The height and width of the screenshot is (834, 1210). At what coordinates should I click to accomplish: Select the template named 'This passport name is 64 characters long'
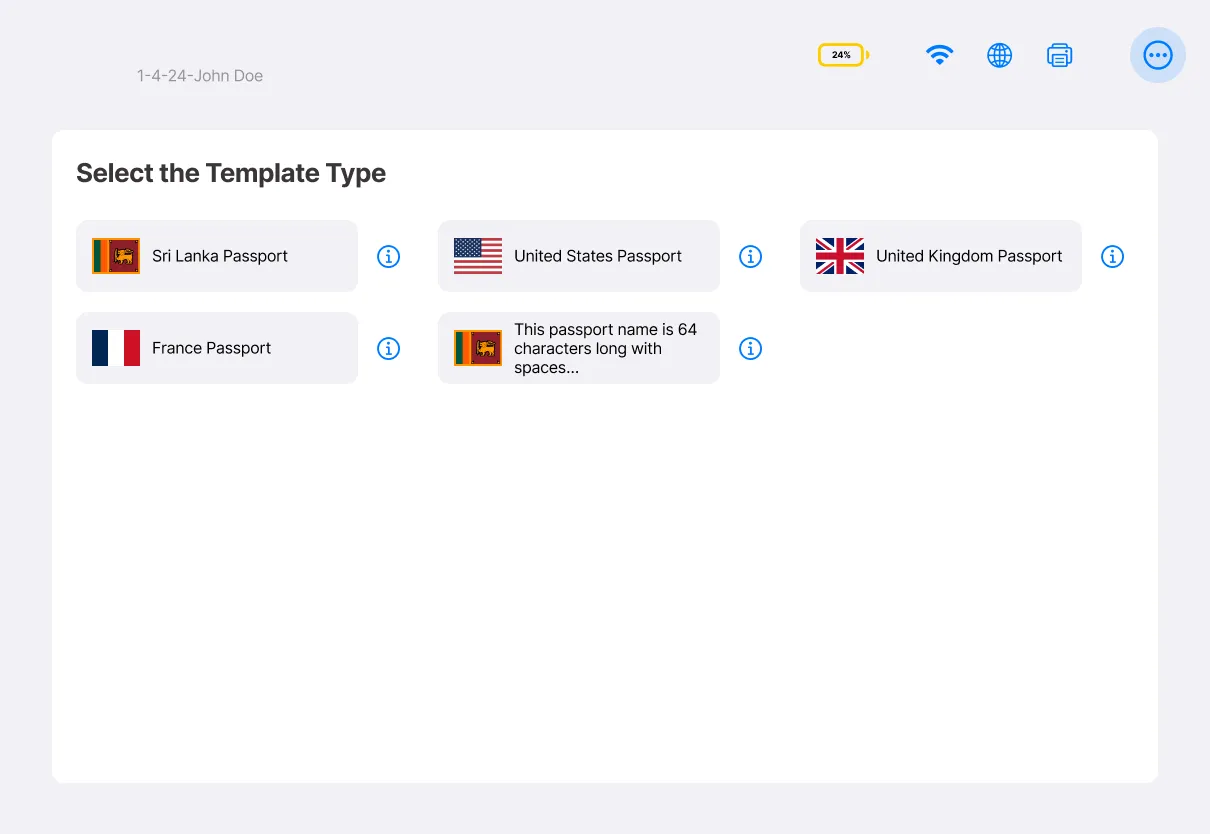pyautogui.click(x=579, y=348)
